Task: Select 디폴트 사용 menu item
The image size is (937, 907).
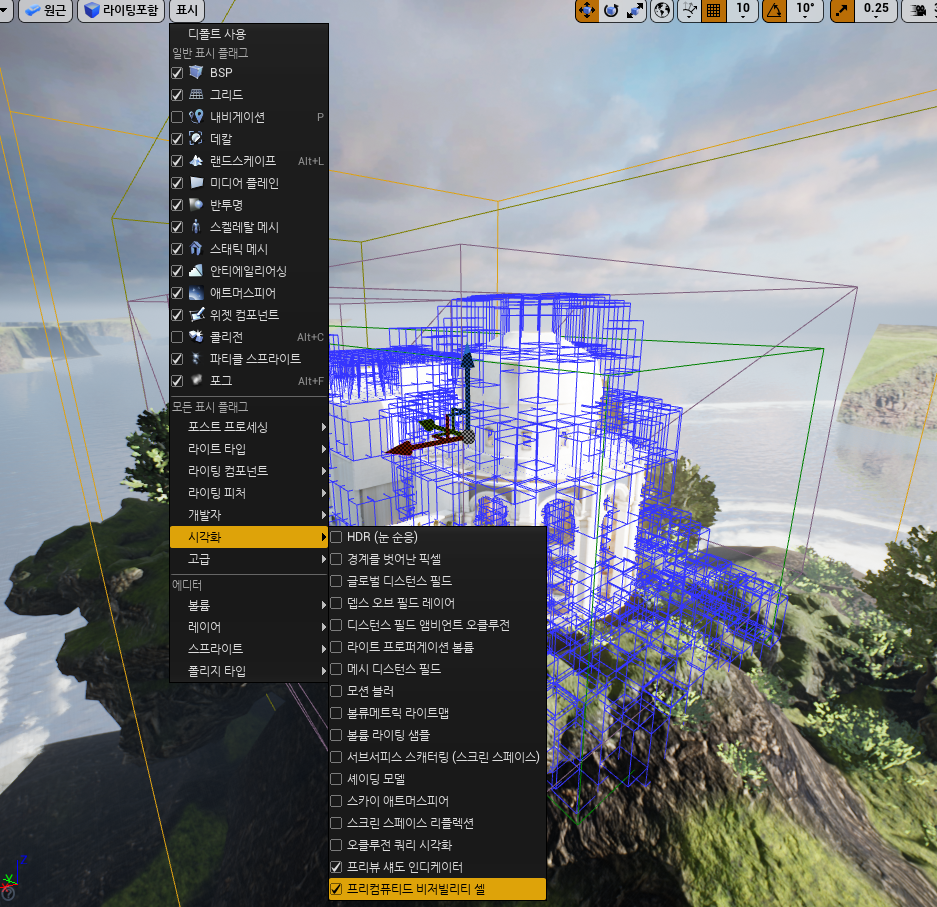Action: pos(249,34)
